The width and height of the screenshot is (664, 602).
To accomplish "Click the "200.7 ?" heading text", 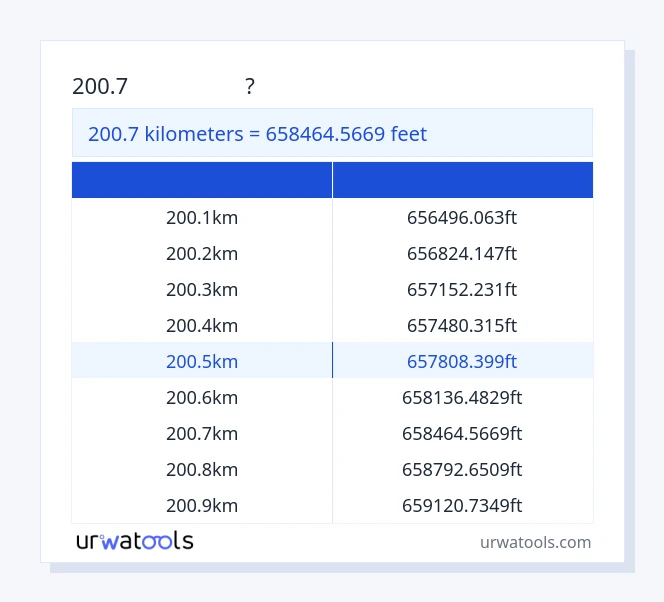I will tap(163, 87).
